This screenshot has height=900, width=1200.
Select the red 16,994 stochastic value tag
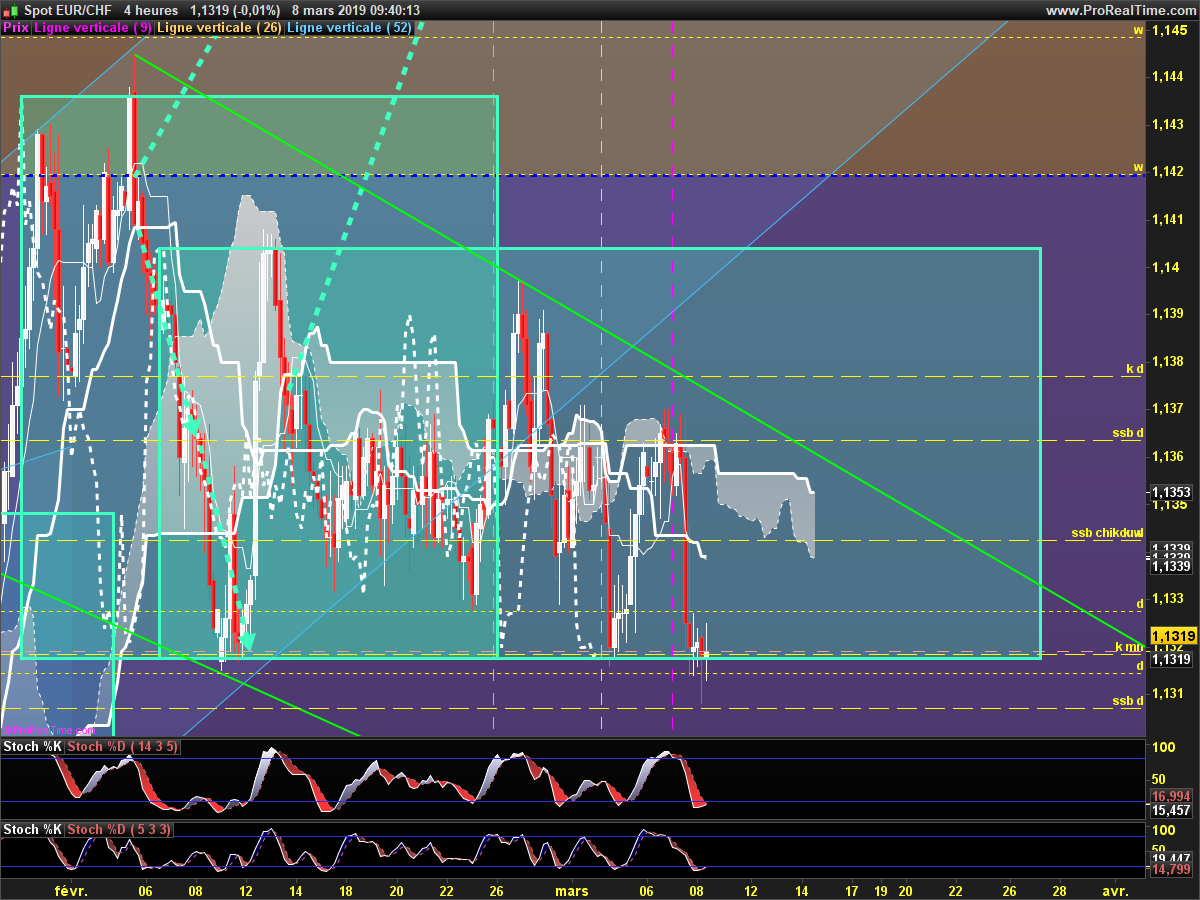point(1171,796)
